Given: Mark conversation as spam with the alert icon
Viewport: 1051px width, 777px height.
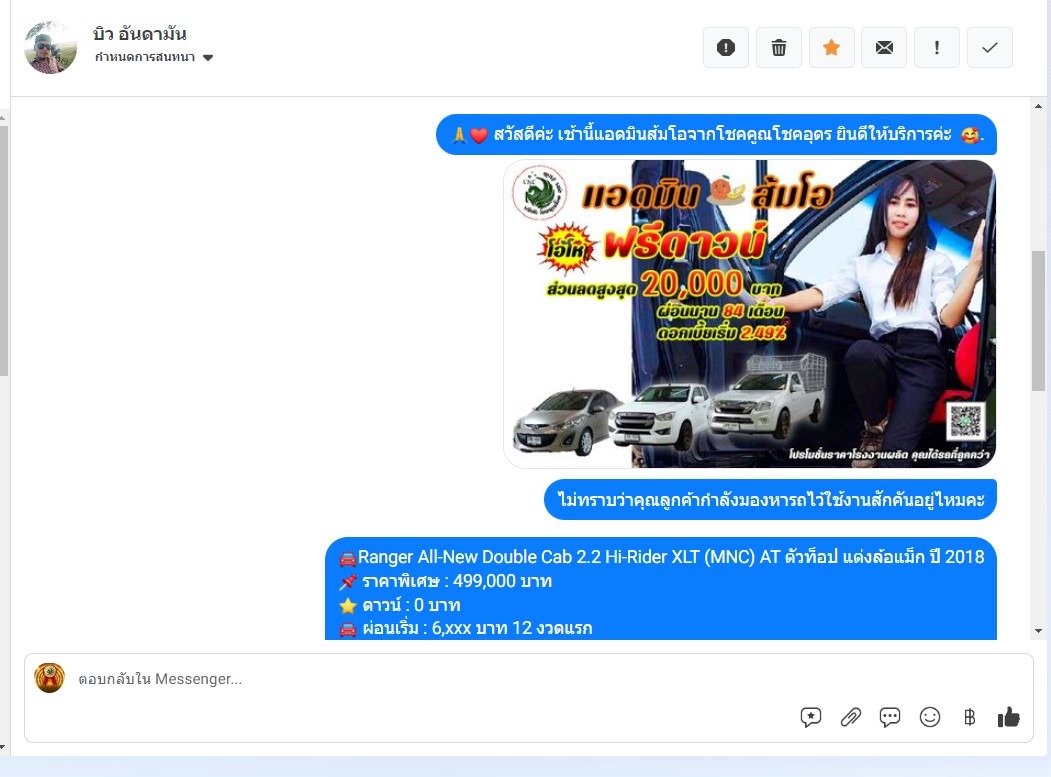Looking at the screenshot, I should 726,48.
